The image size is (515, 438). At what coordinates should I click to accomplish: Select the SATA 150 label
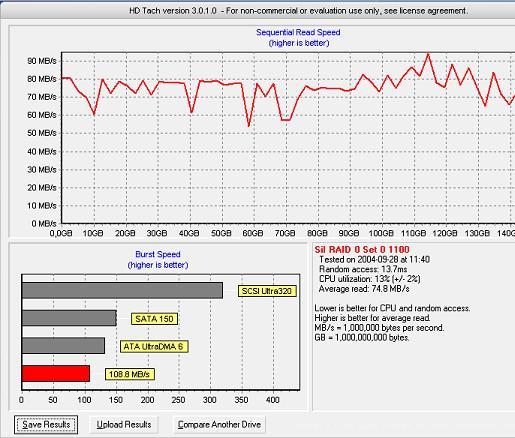[x=154, y=319]
